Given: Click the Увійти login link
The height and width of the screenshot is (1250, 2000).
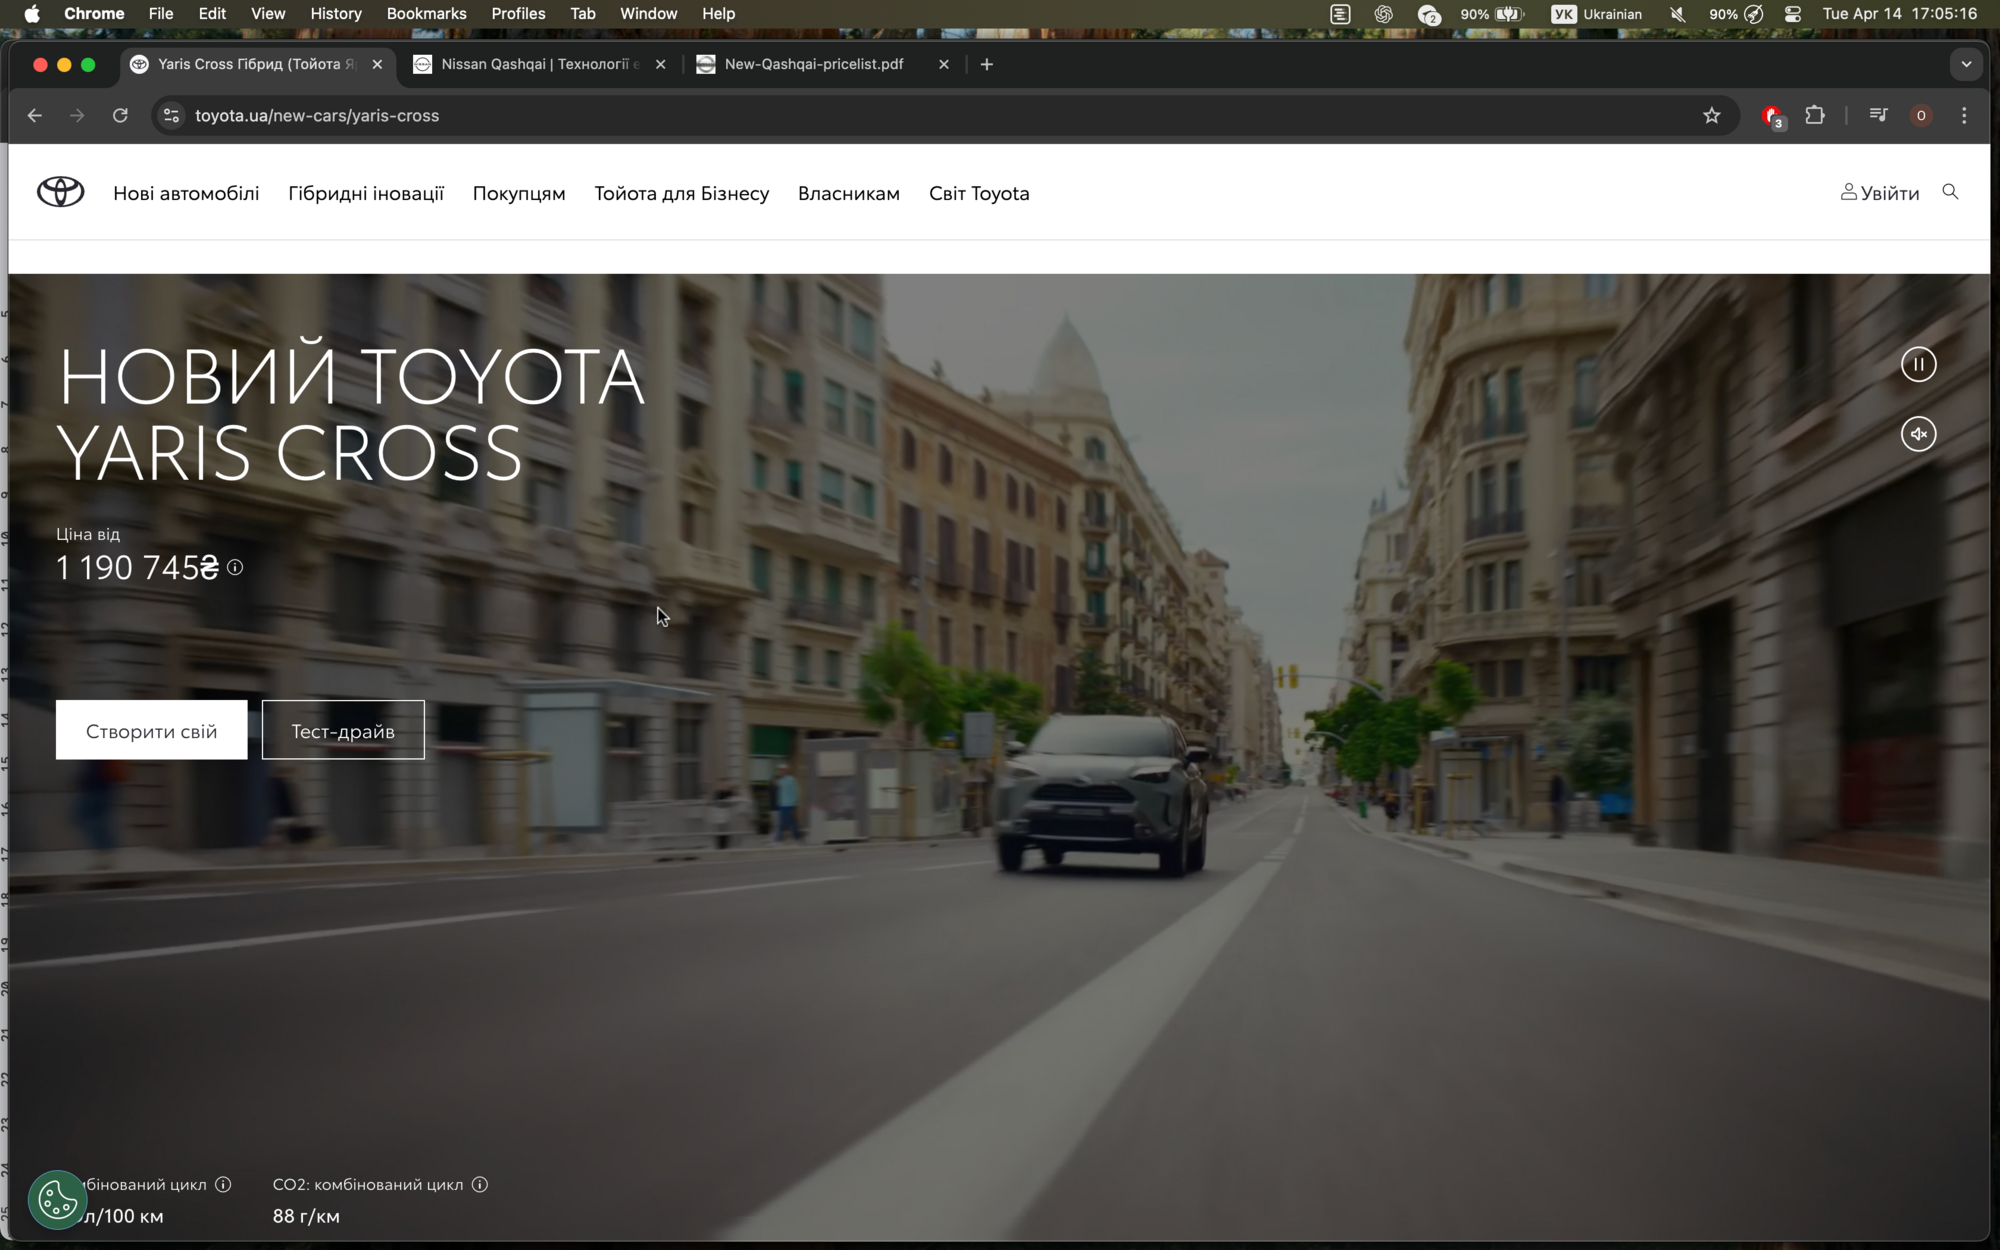Looking at the screenshot, I should (1880, 193).
